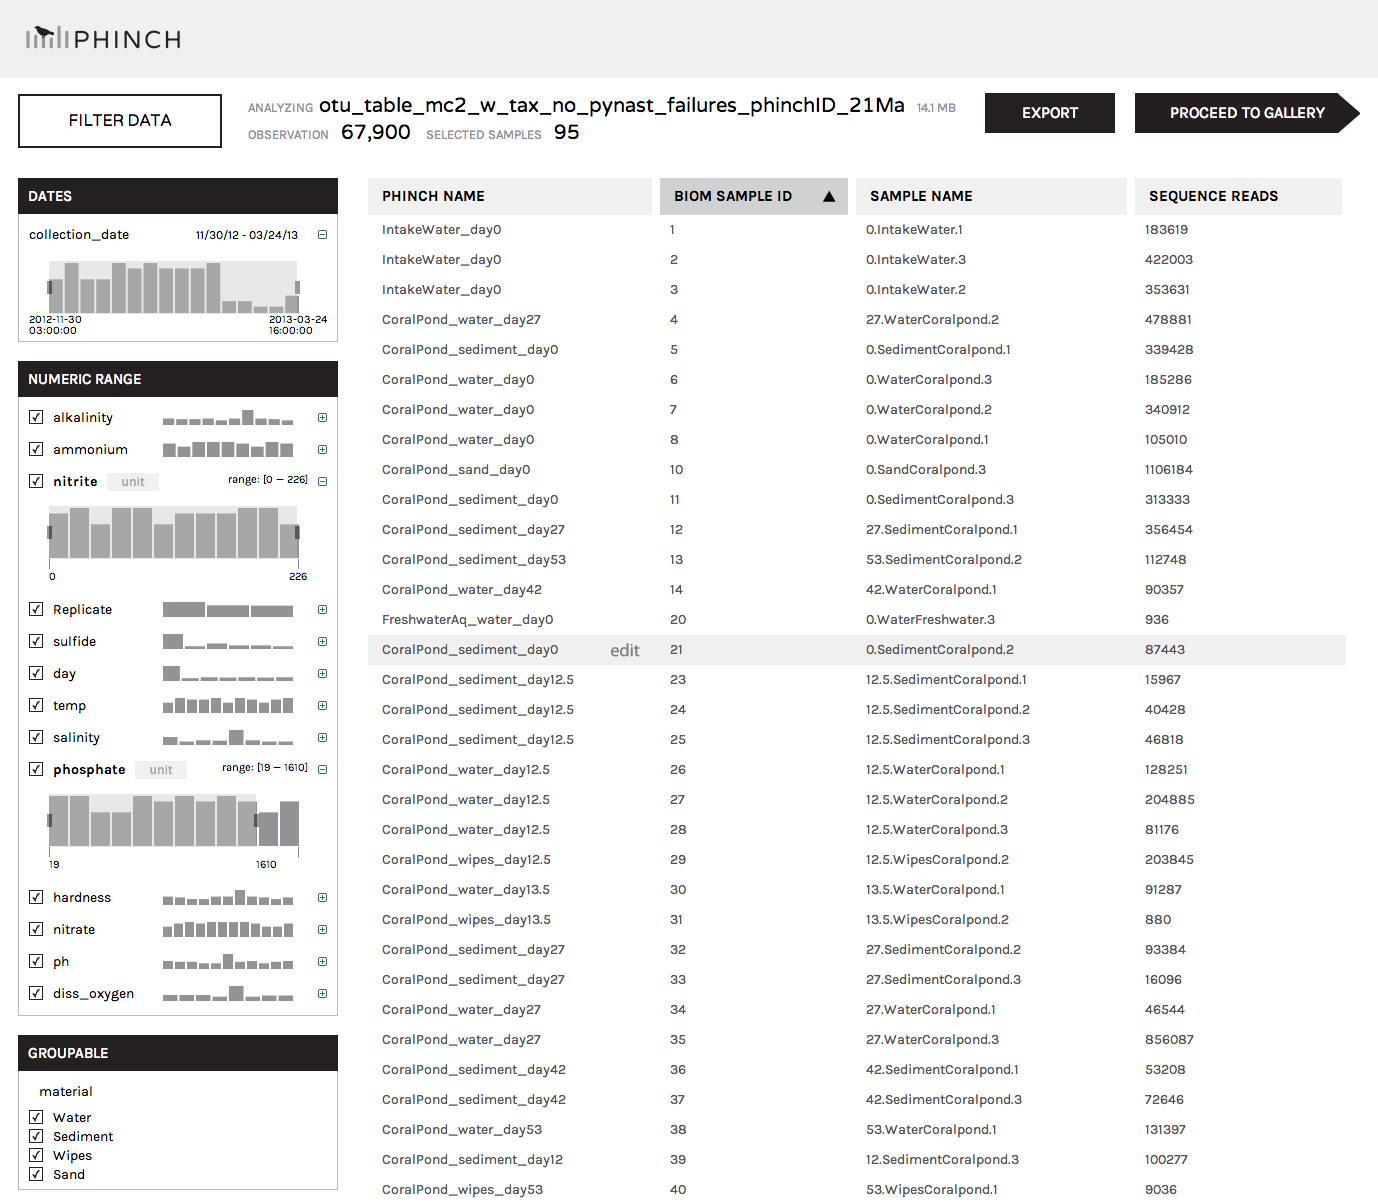Uncheck the diss_oxygen checkbox
Screen dimensions: 1378x1202
click(36, 993)
